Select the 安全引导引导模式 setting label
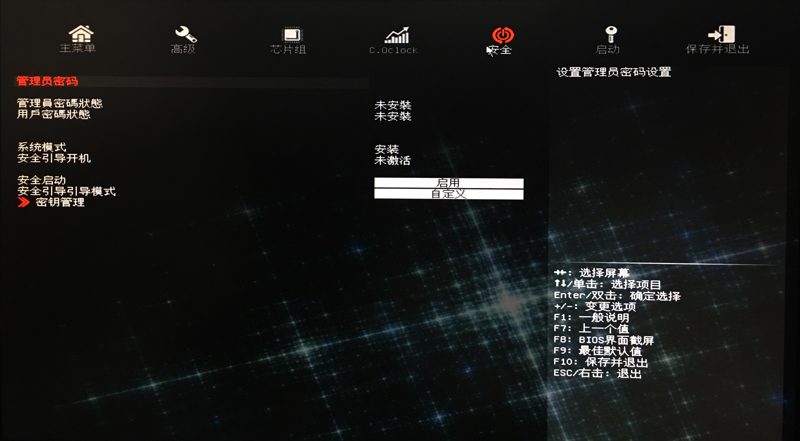The height and width of the screenshot is (441, 800). 66,191
